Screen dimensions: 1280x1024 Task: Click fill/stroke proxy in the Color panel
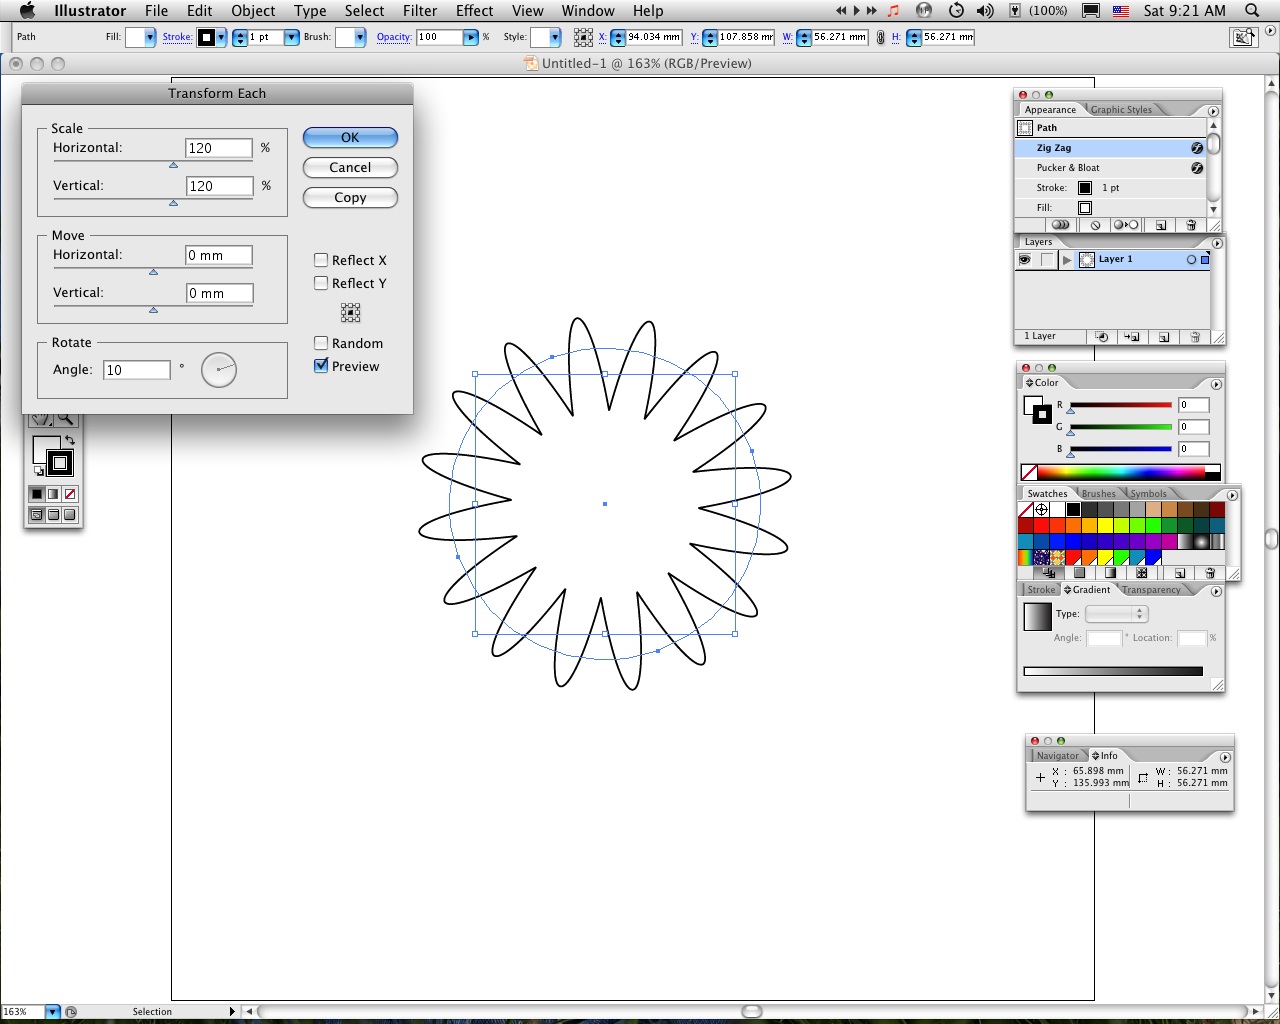[x=1037, y=409]
